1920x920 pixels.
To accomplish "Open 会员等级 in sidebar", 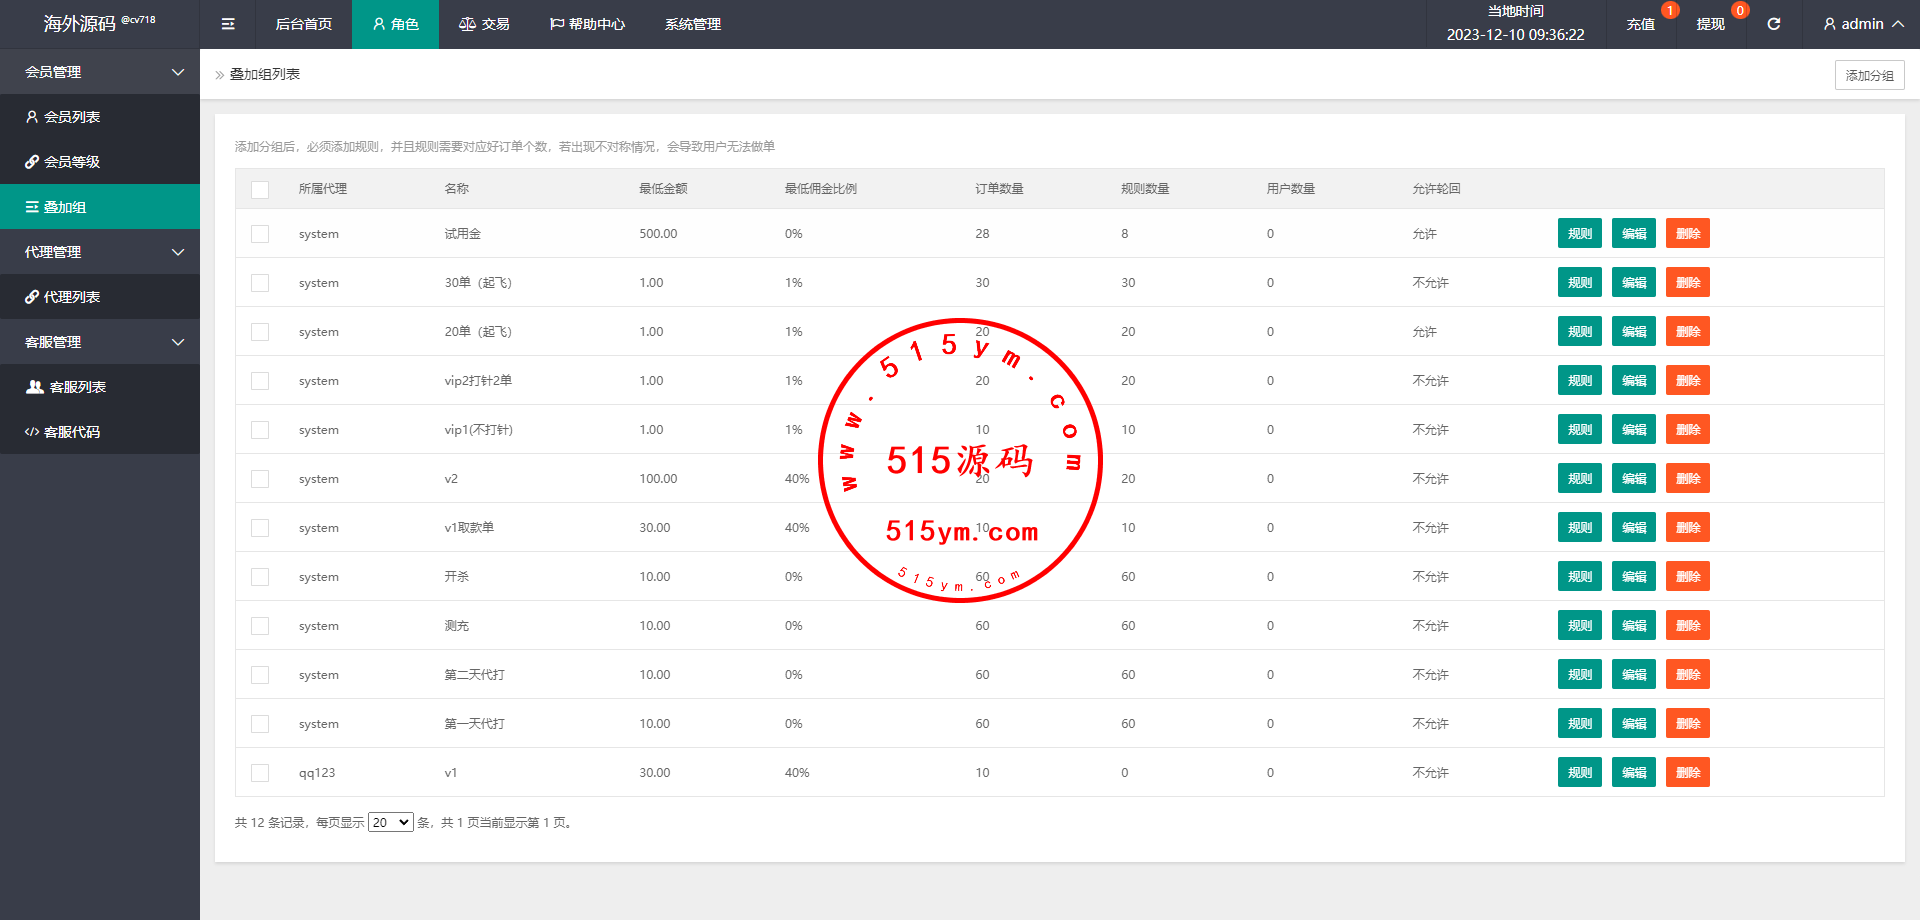I will [72, 162].
